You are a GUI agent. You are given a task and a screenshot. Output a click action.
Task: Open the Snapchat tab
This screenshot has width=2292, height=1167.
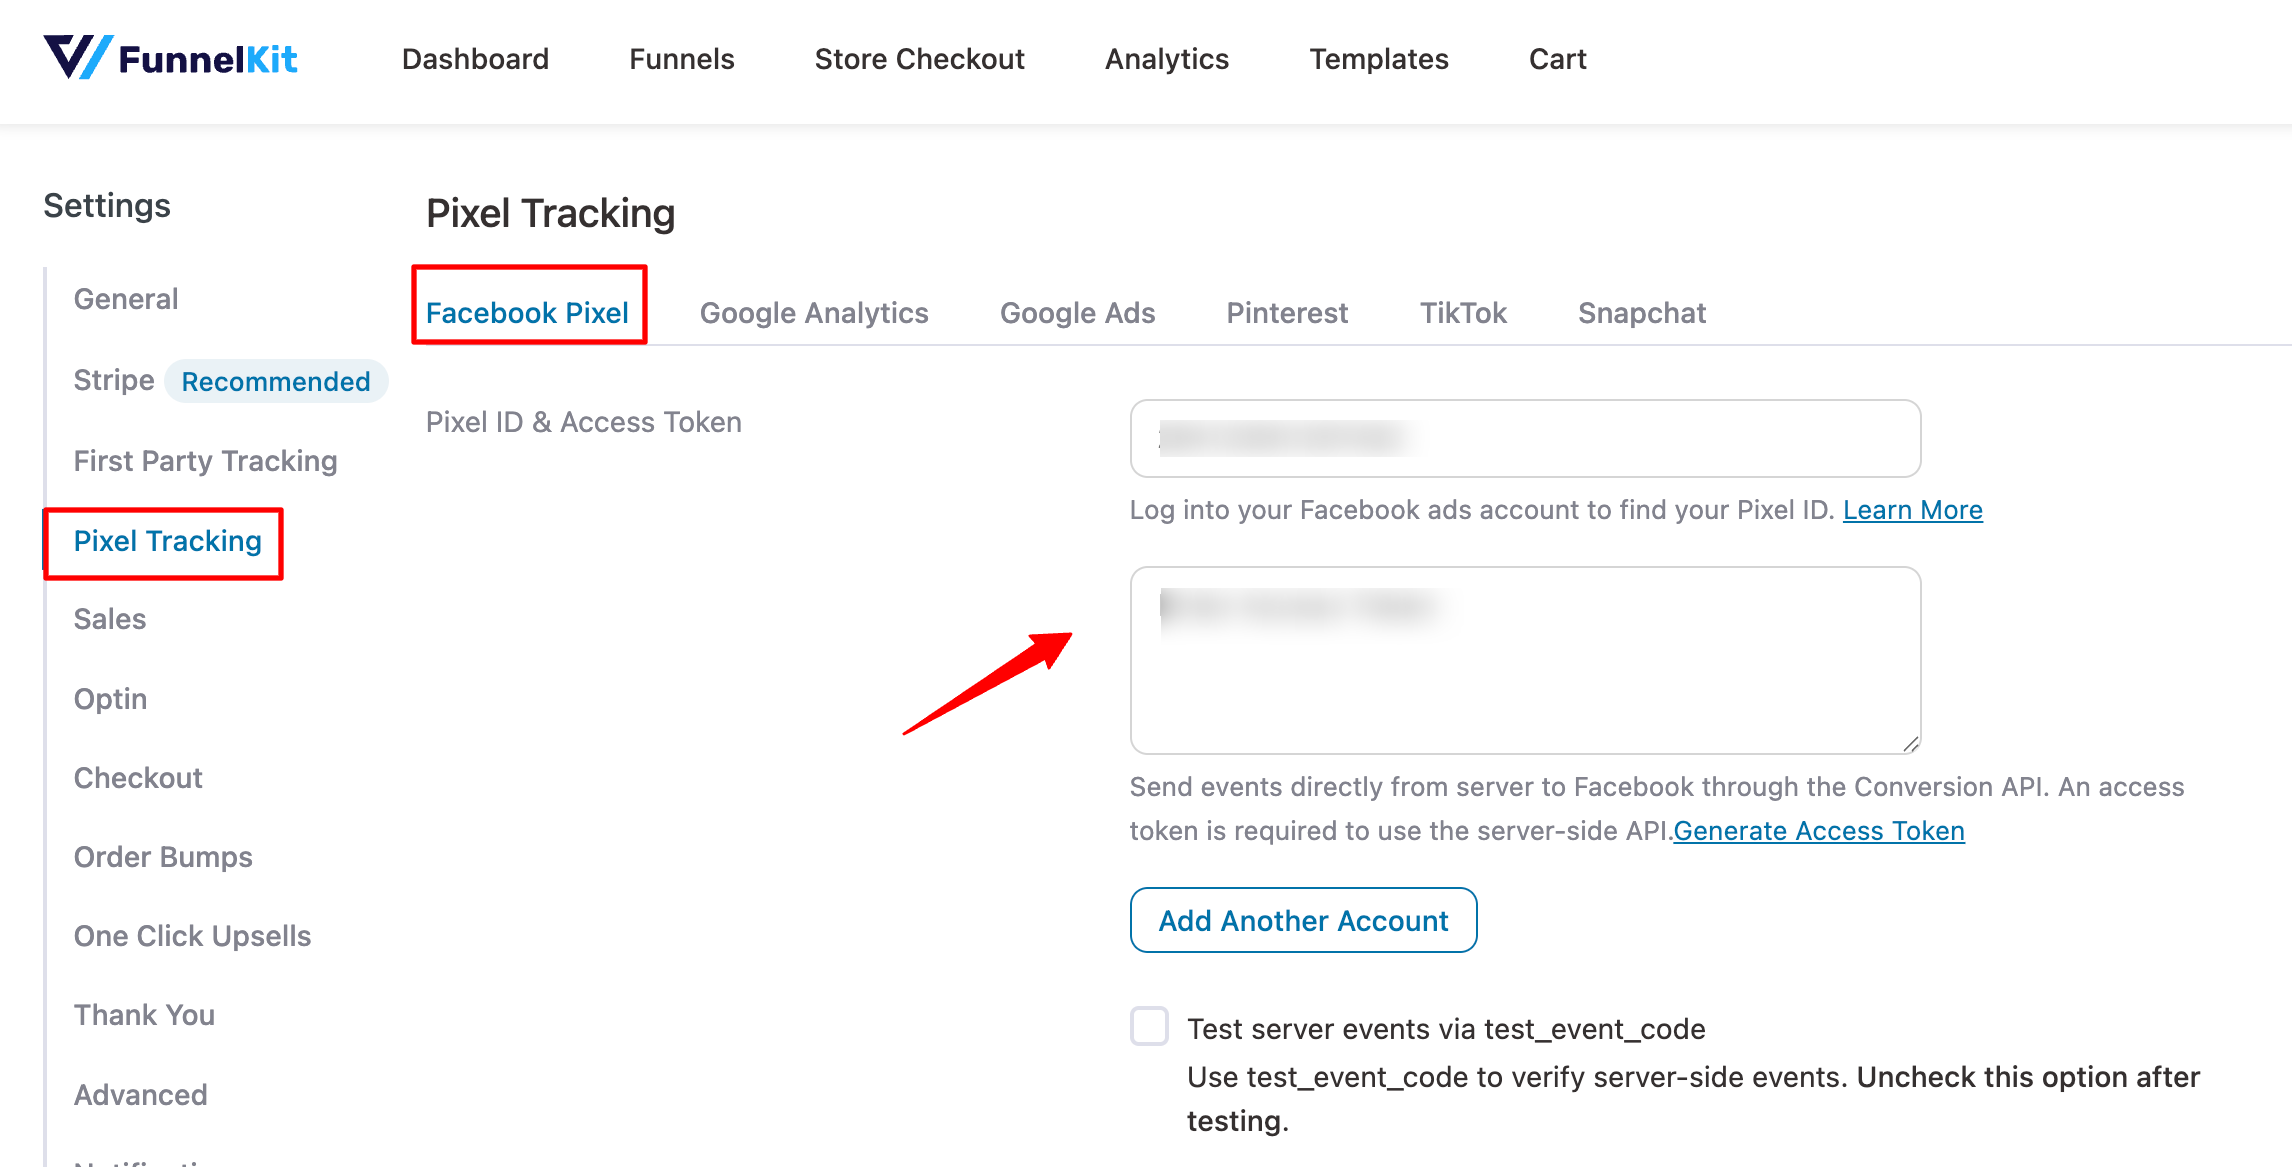[x=1642, y=313]
